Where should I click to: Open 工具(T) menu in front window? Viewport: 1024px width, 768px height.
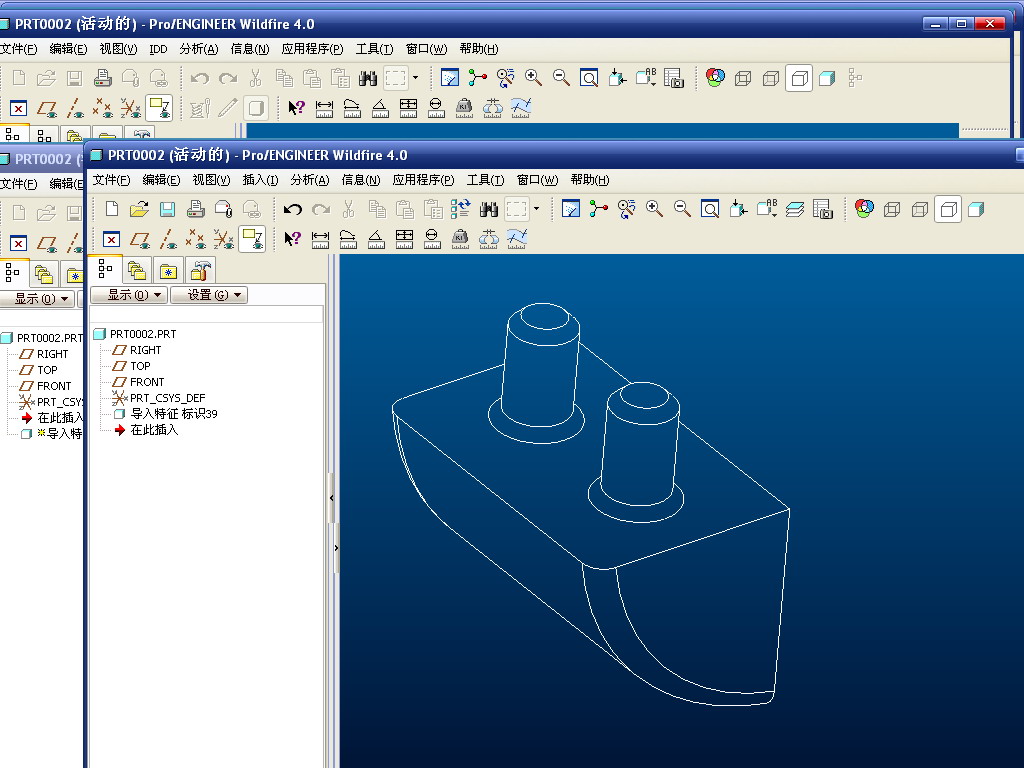click(485, 180)
